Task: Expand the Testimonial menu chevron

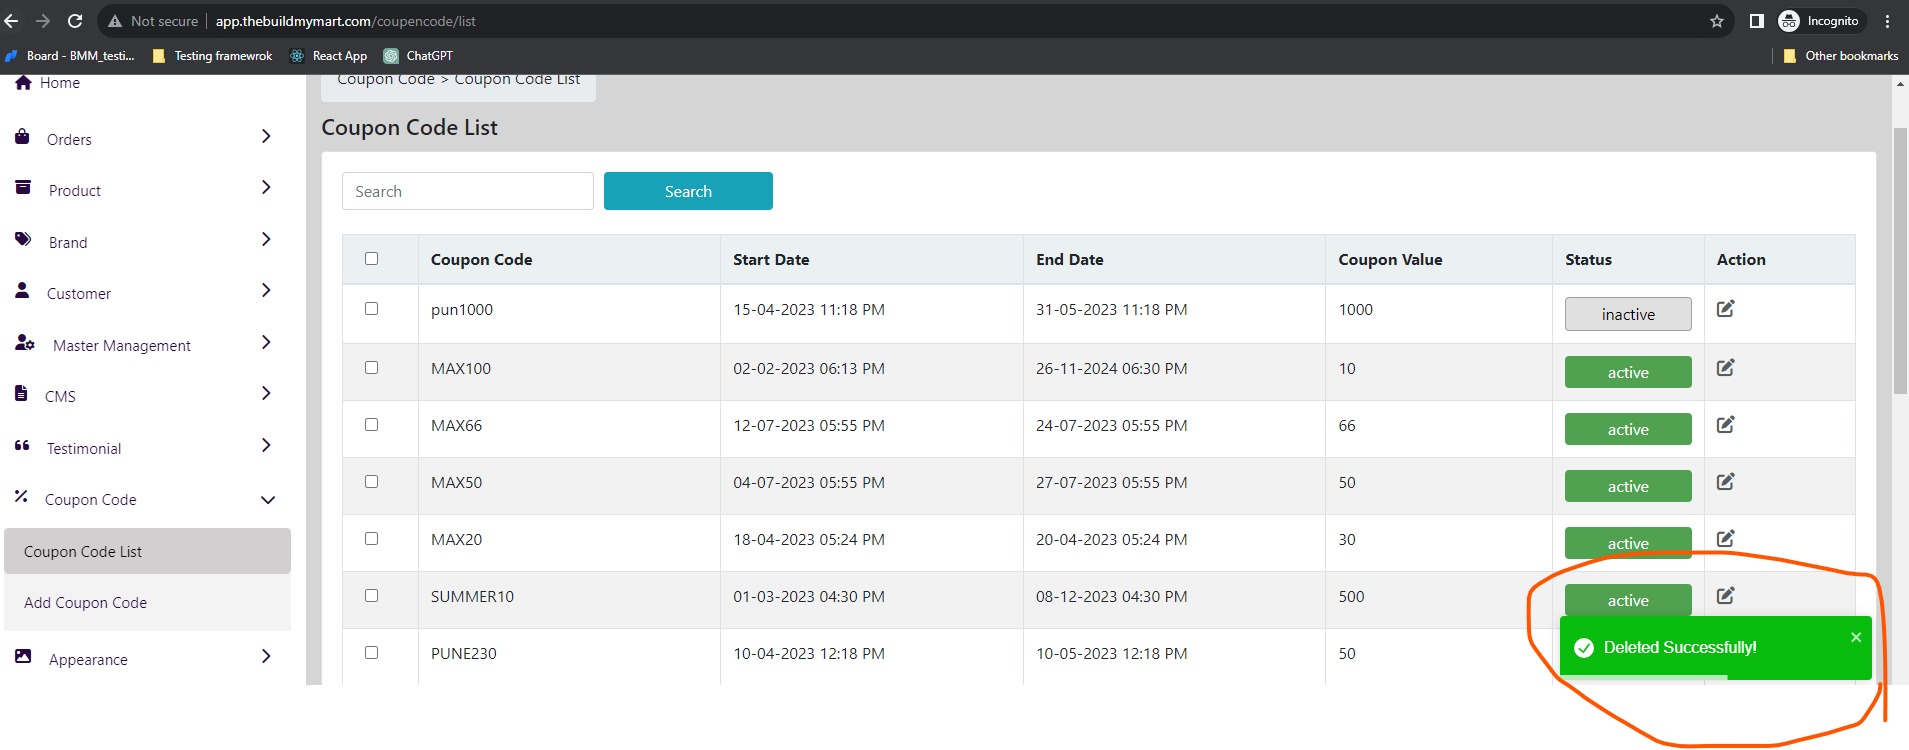Action: [266, 445]
